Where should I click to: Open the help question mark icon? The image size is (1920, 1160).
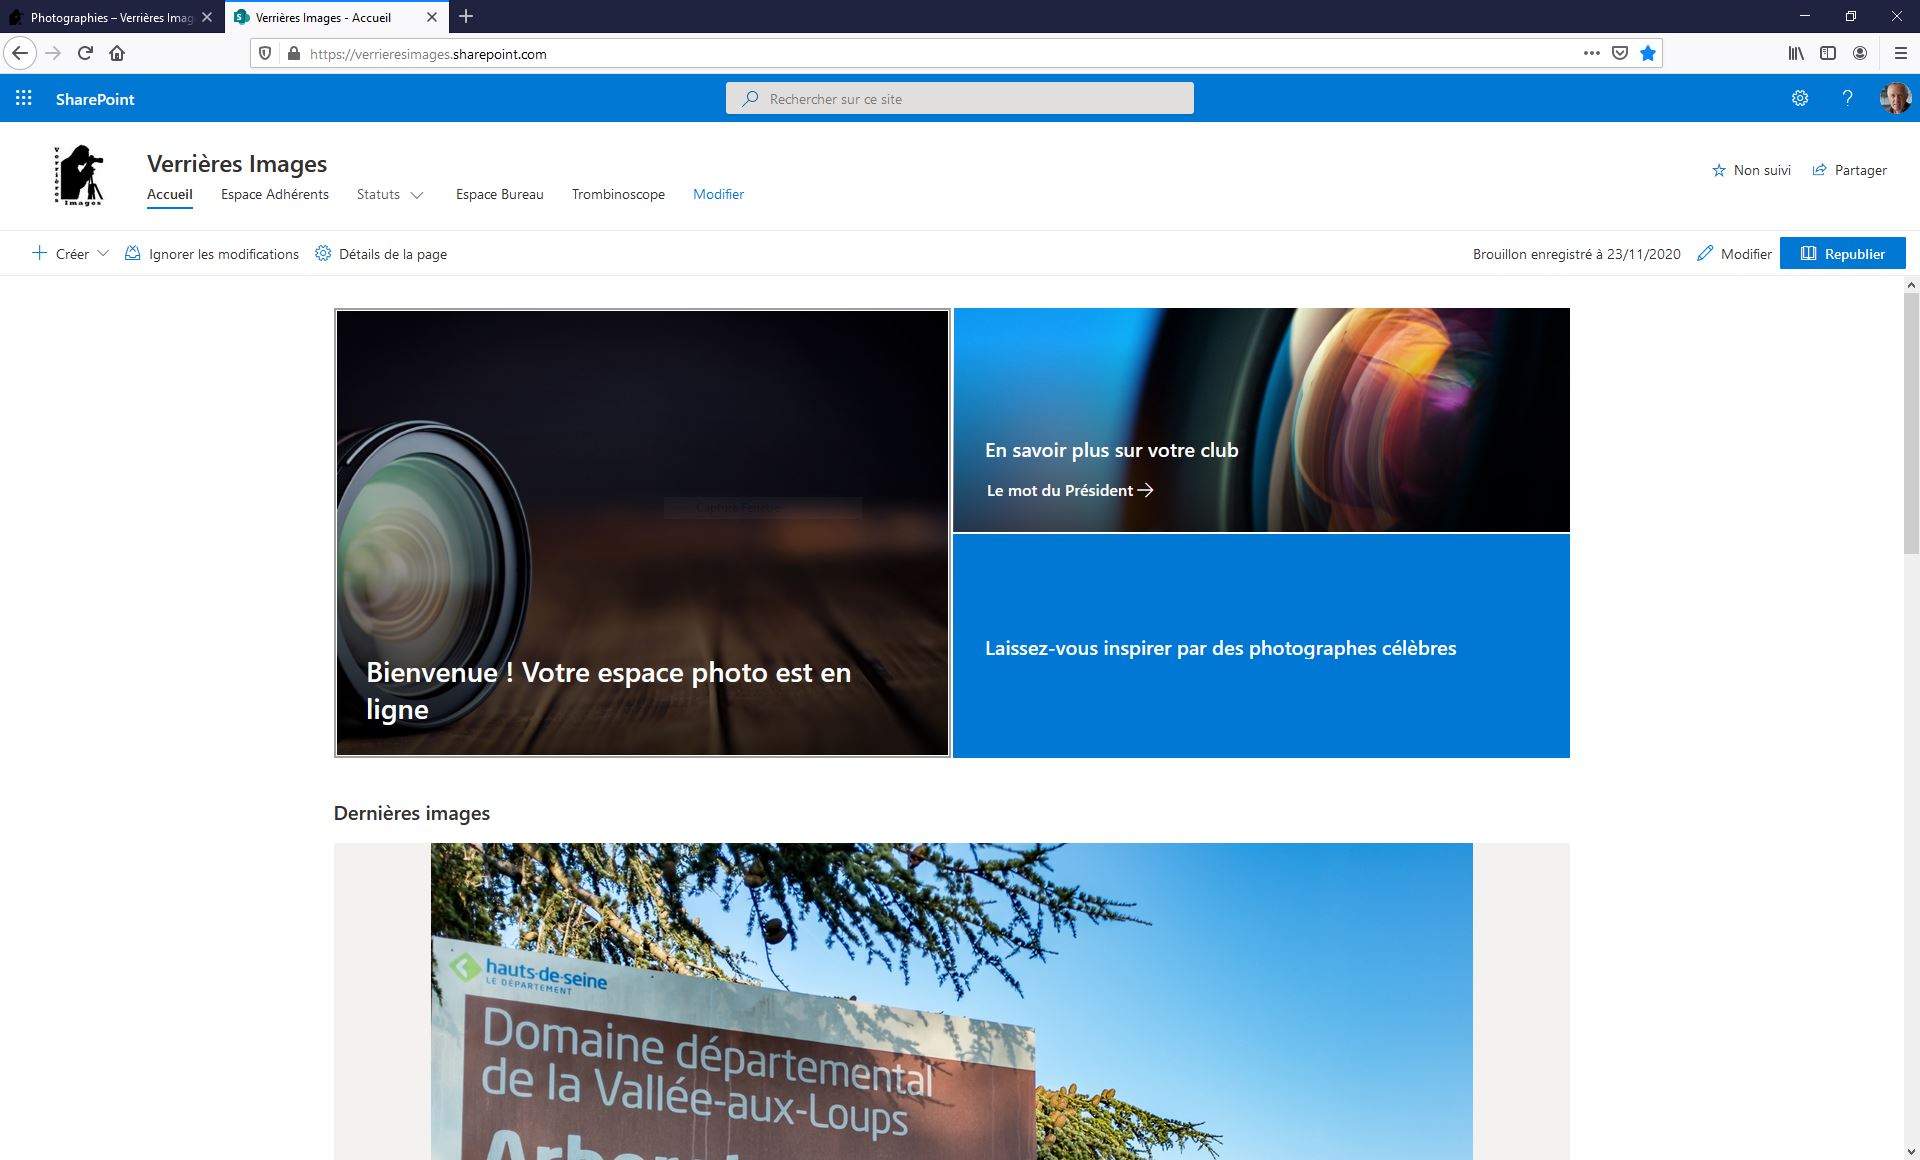1848,98
